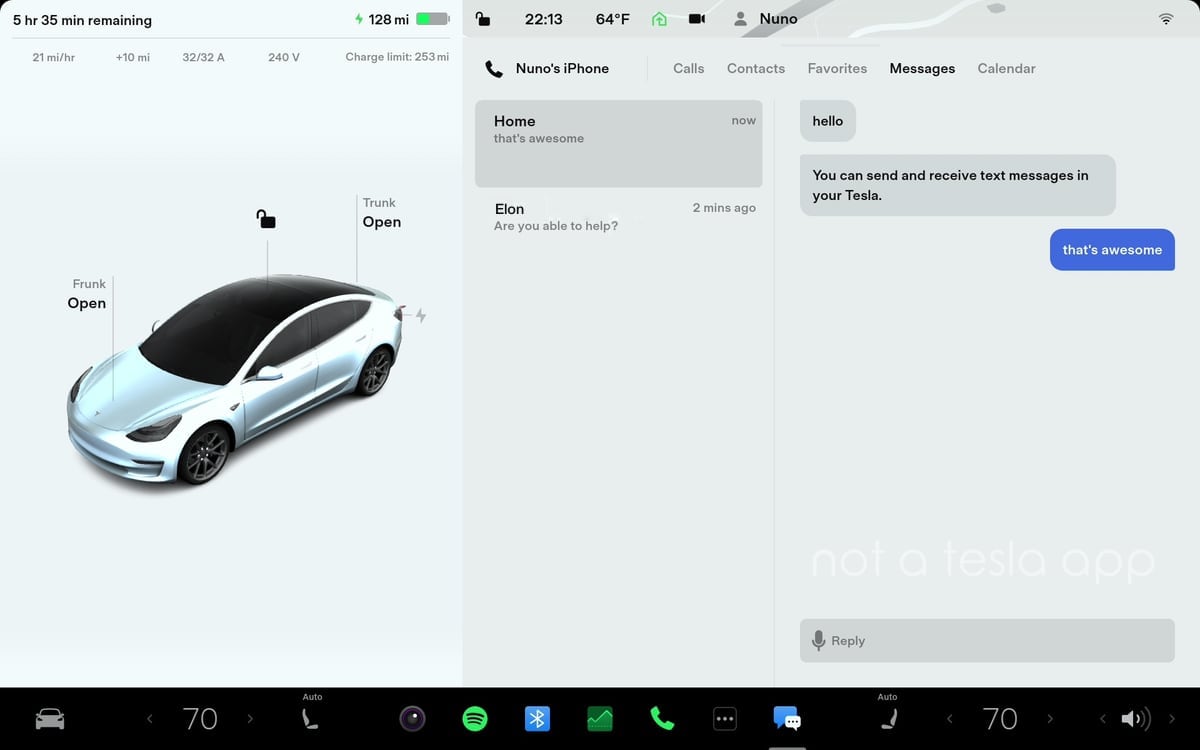Open the driver seat heater control
Image resolution: width=1200 pixels, height=750 pixels.
click(x=311, y=718)
